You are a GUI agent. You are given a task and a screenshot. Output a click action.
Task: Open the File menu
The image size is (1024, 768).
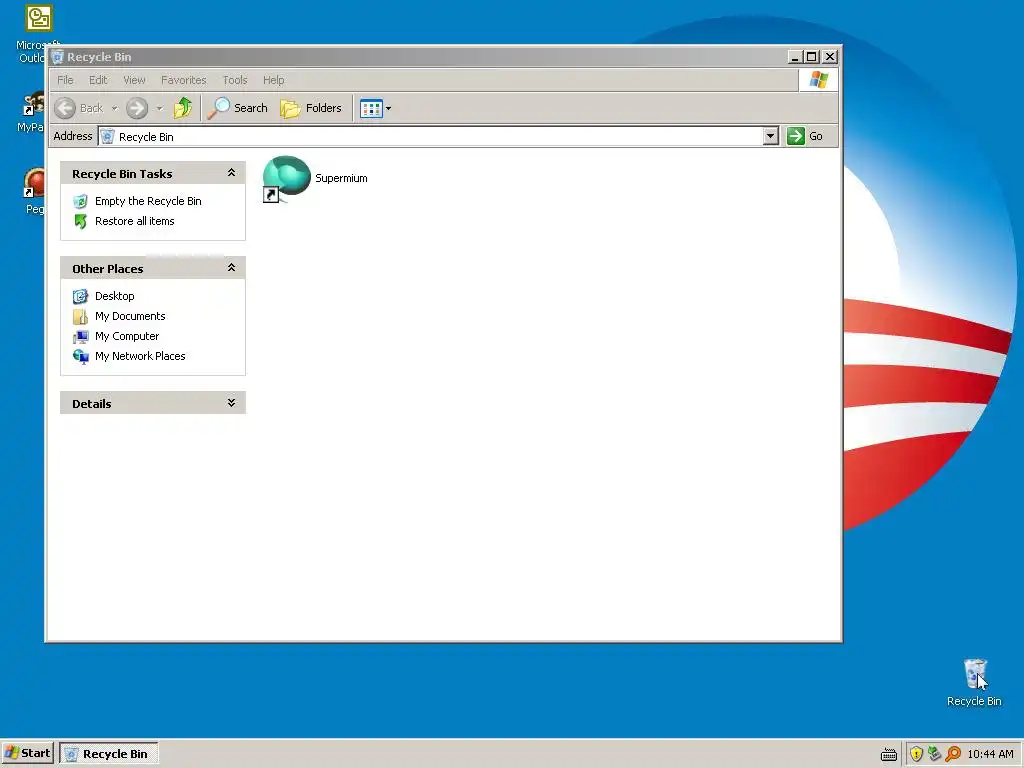coord(65,80)
